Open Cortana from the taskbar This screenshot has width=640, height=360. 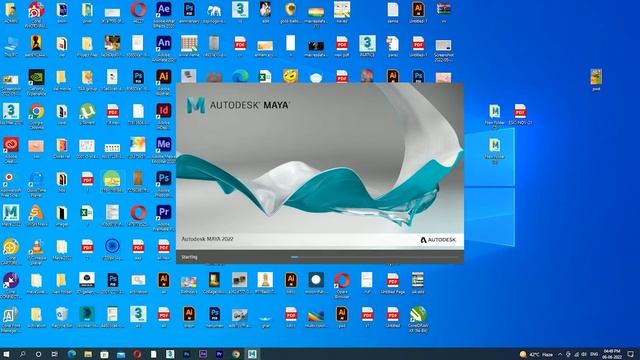(x=38, y=354)
